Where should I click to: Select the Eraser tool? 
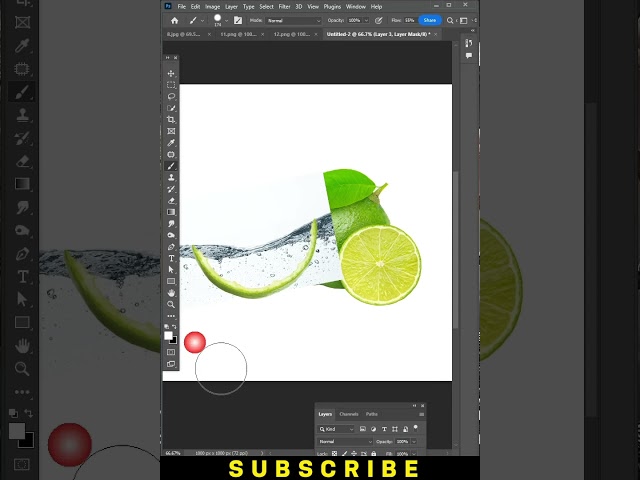171,201
